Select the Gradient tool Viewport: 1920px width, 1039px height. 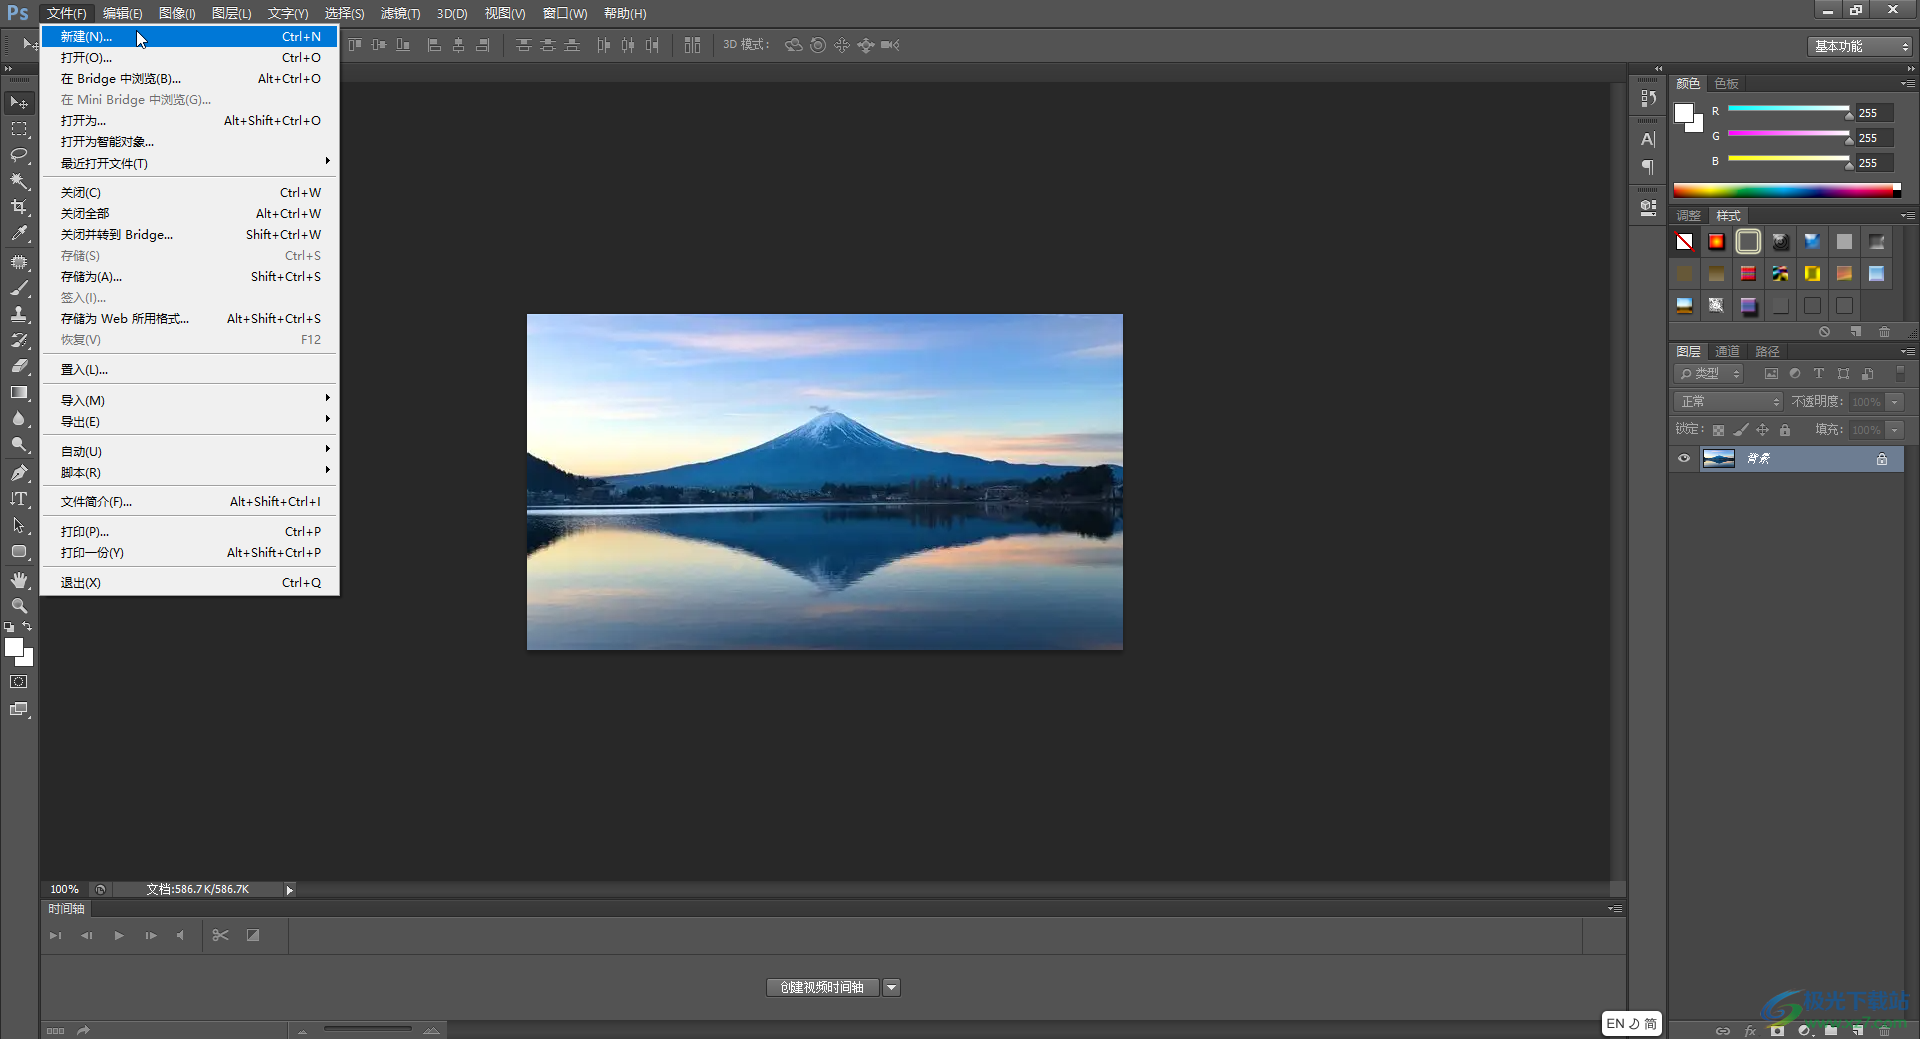(x=19, y=392)
